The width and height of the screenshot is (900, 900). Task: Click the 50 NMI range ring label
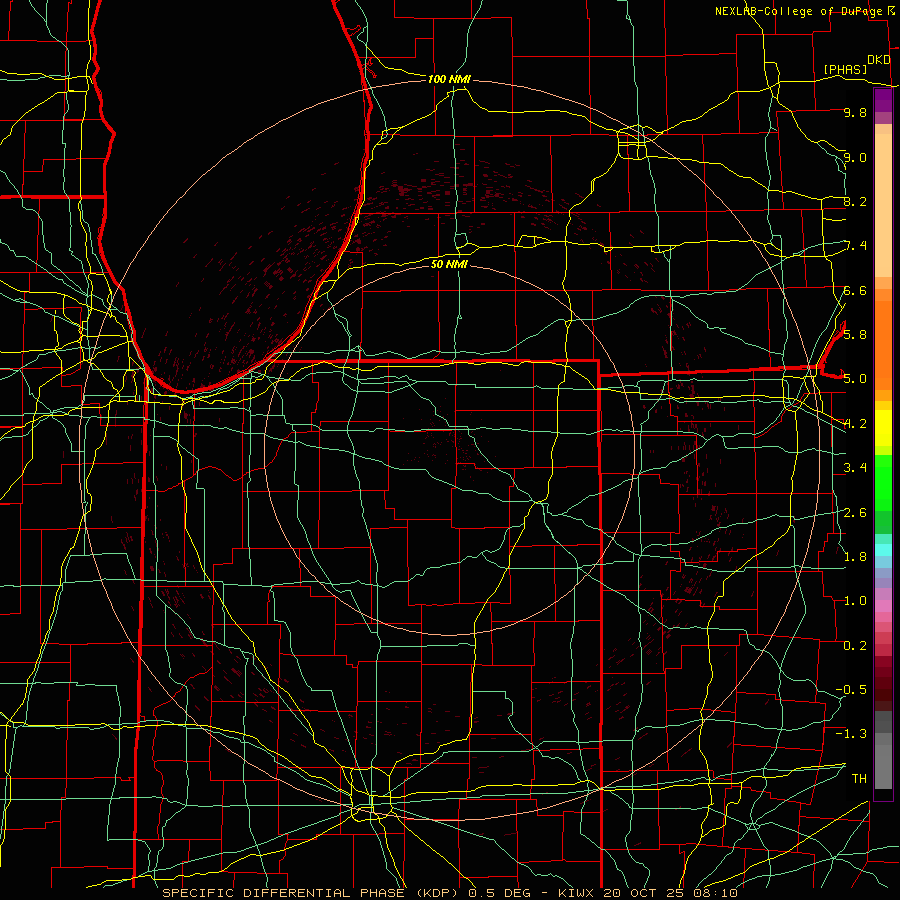(x=449, y=264)
